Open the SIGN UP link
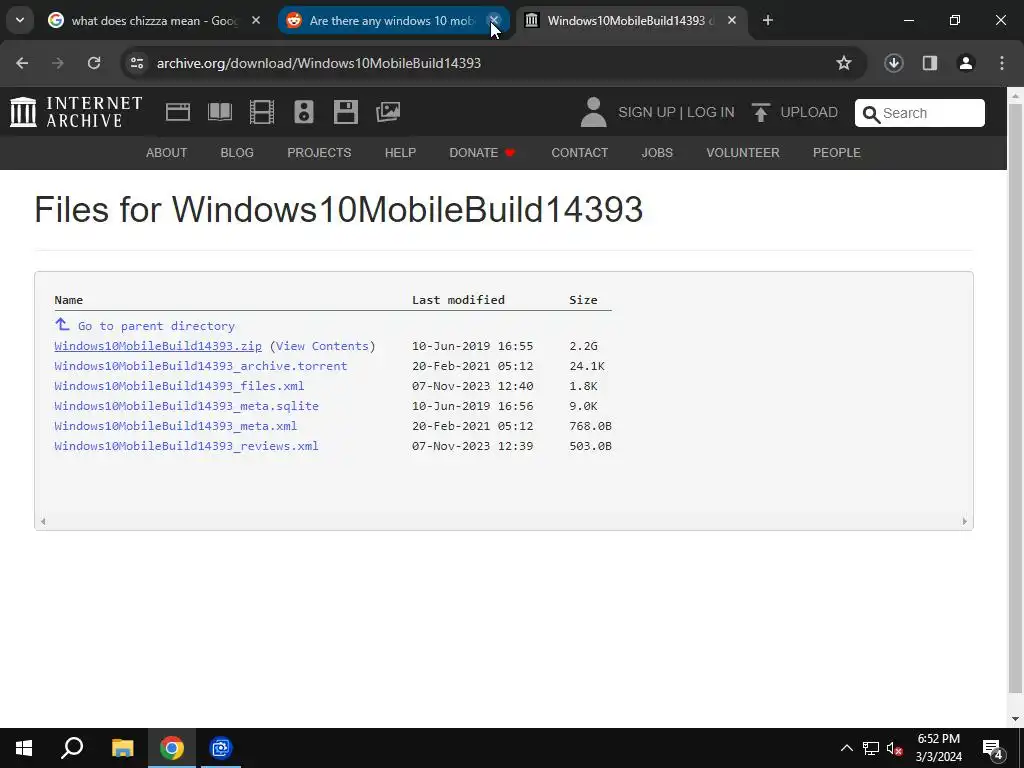Screen dimensions: 1024x768 647,112
